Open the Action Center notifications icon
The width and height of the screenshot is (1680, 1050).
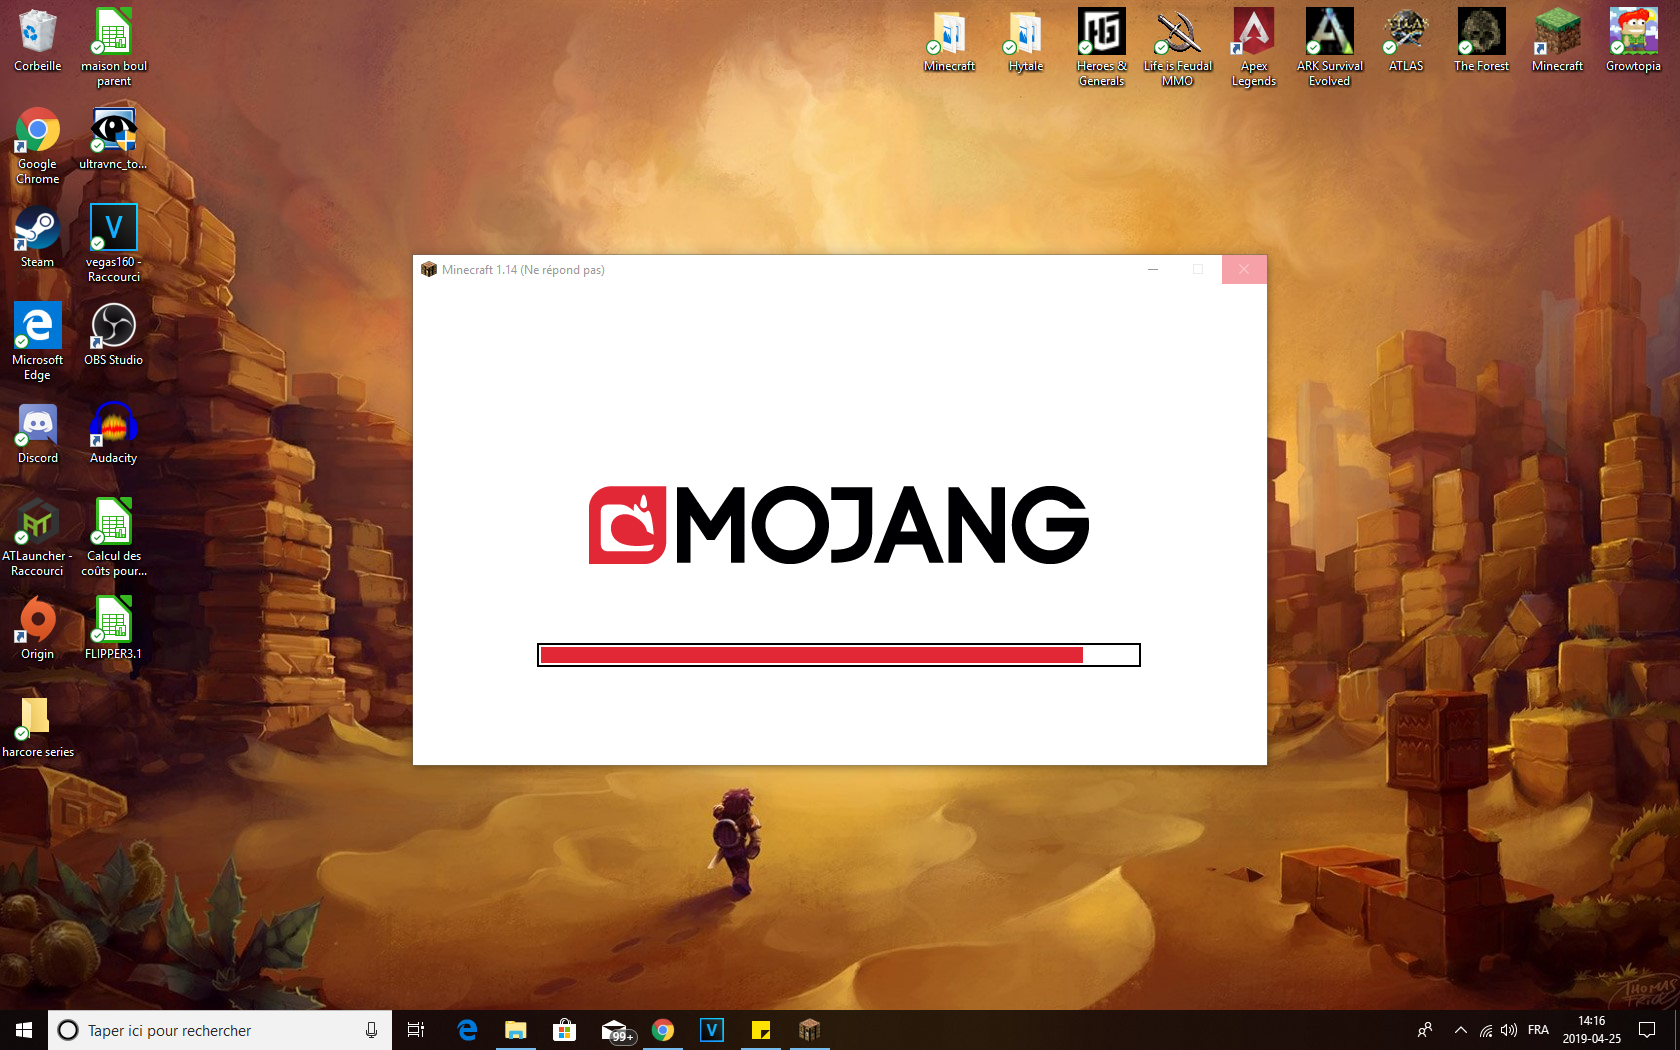tap(1647, 1030)
